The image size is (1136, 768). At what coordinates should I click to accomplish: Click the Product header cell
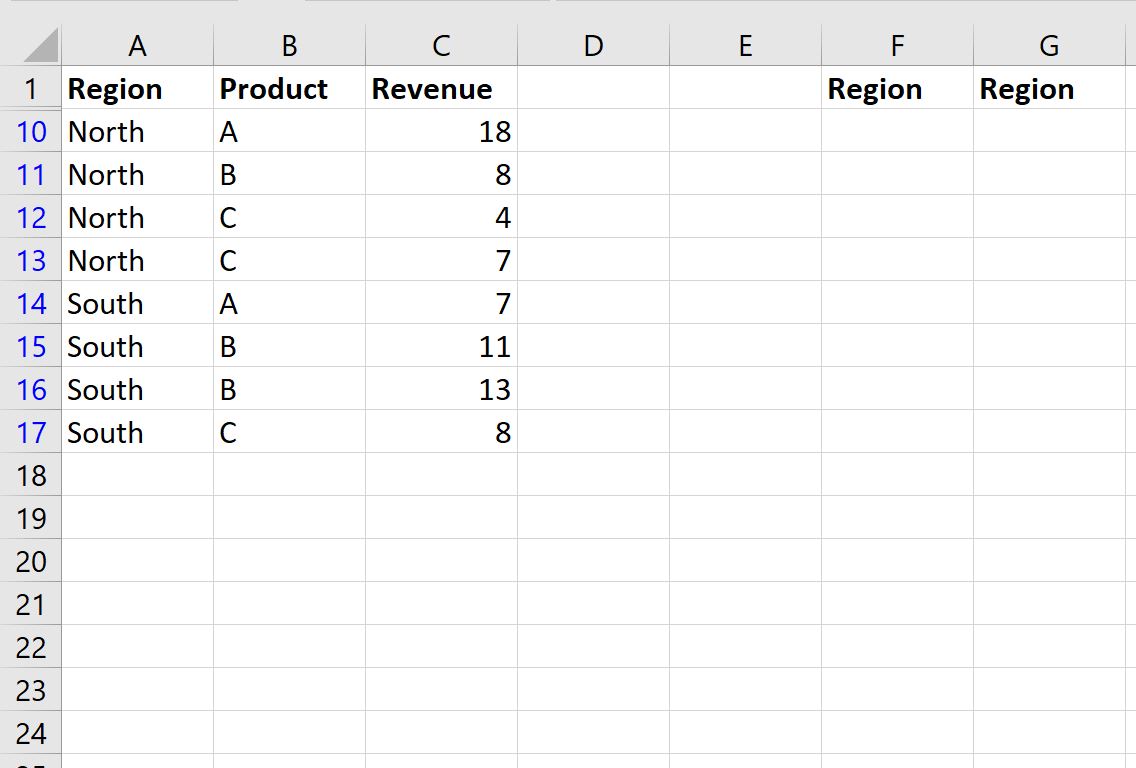(289, 88)
